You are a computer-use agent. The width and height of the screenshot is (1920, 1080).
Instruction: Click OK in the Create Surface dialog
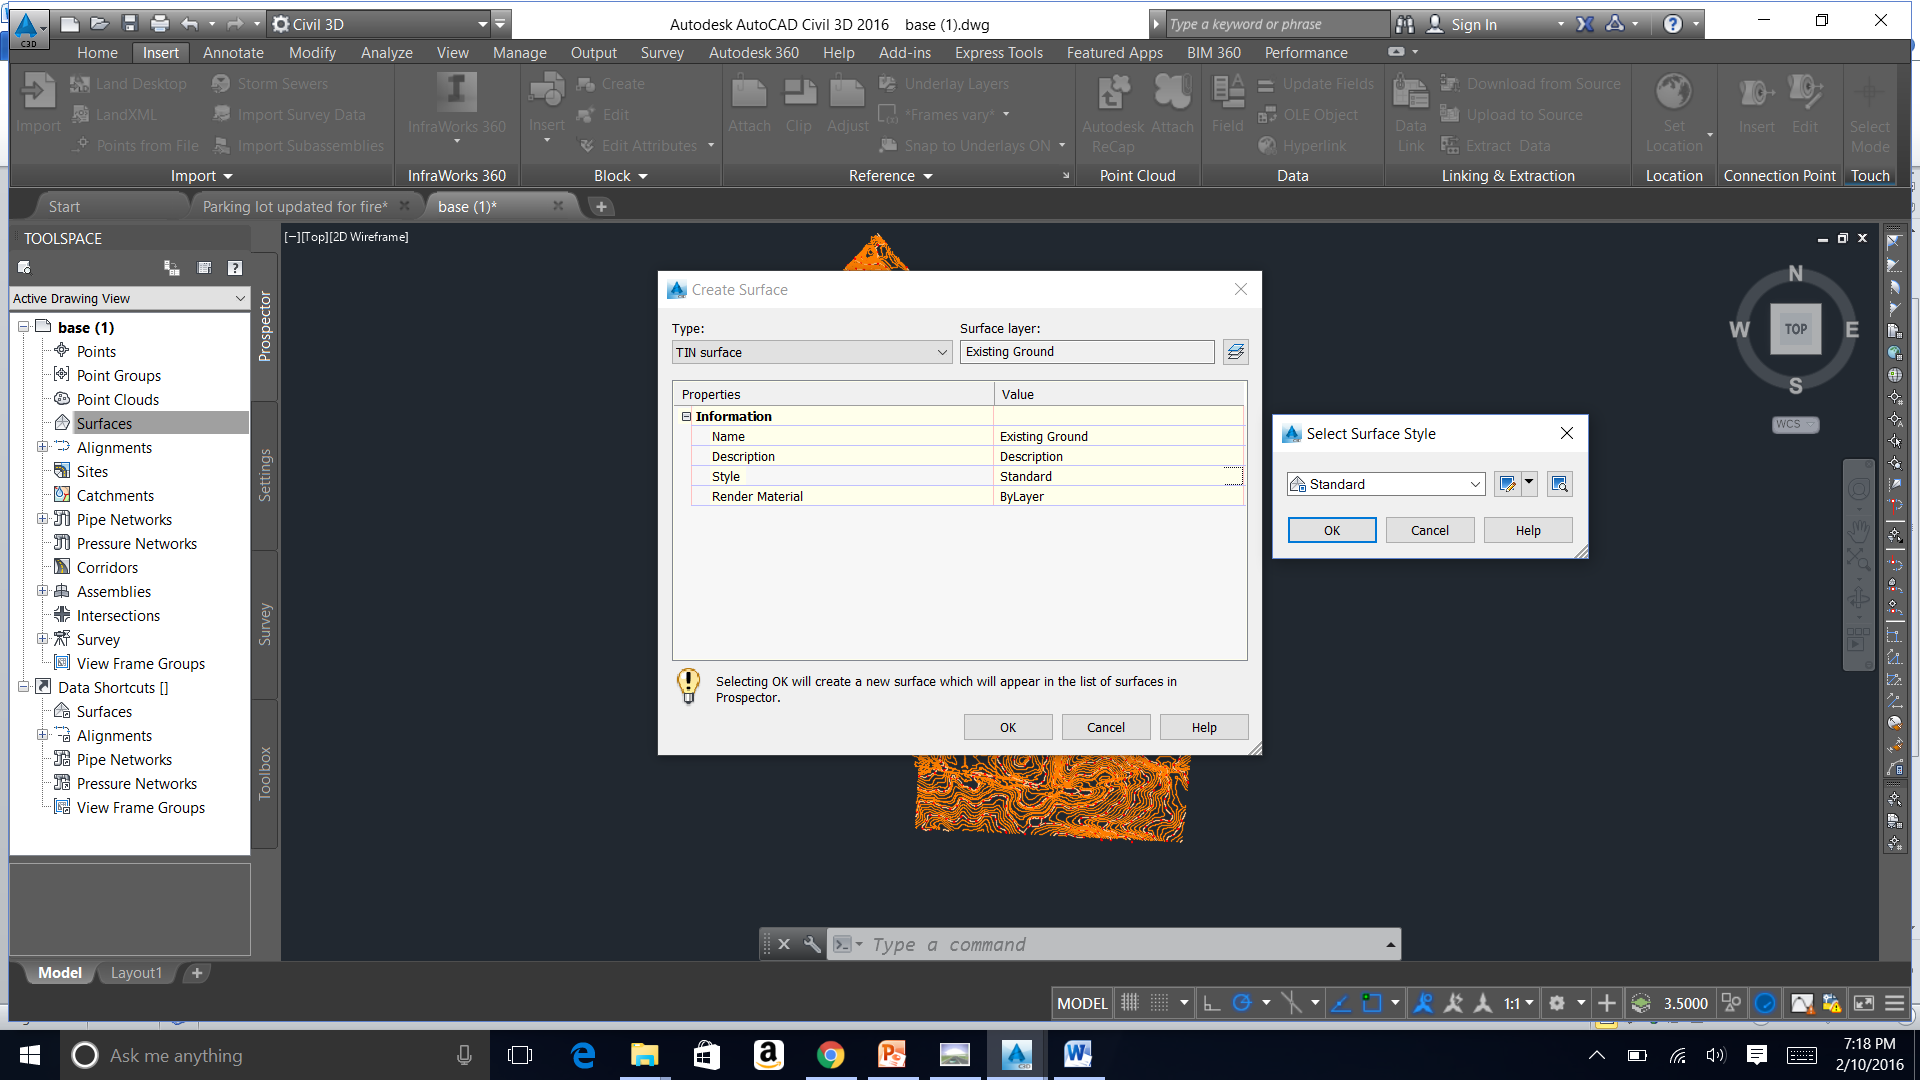1007,727
